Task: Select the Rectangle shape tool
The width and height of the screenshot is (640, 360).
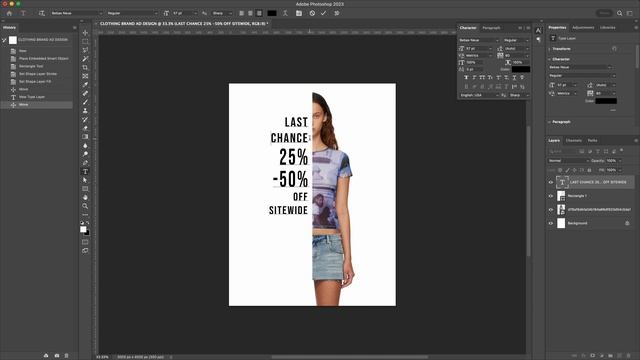Action: click(x=85, y=189)
